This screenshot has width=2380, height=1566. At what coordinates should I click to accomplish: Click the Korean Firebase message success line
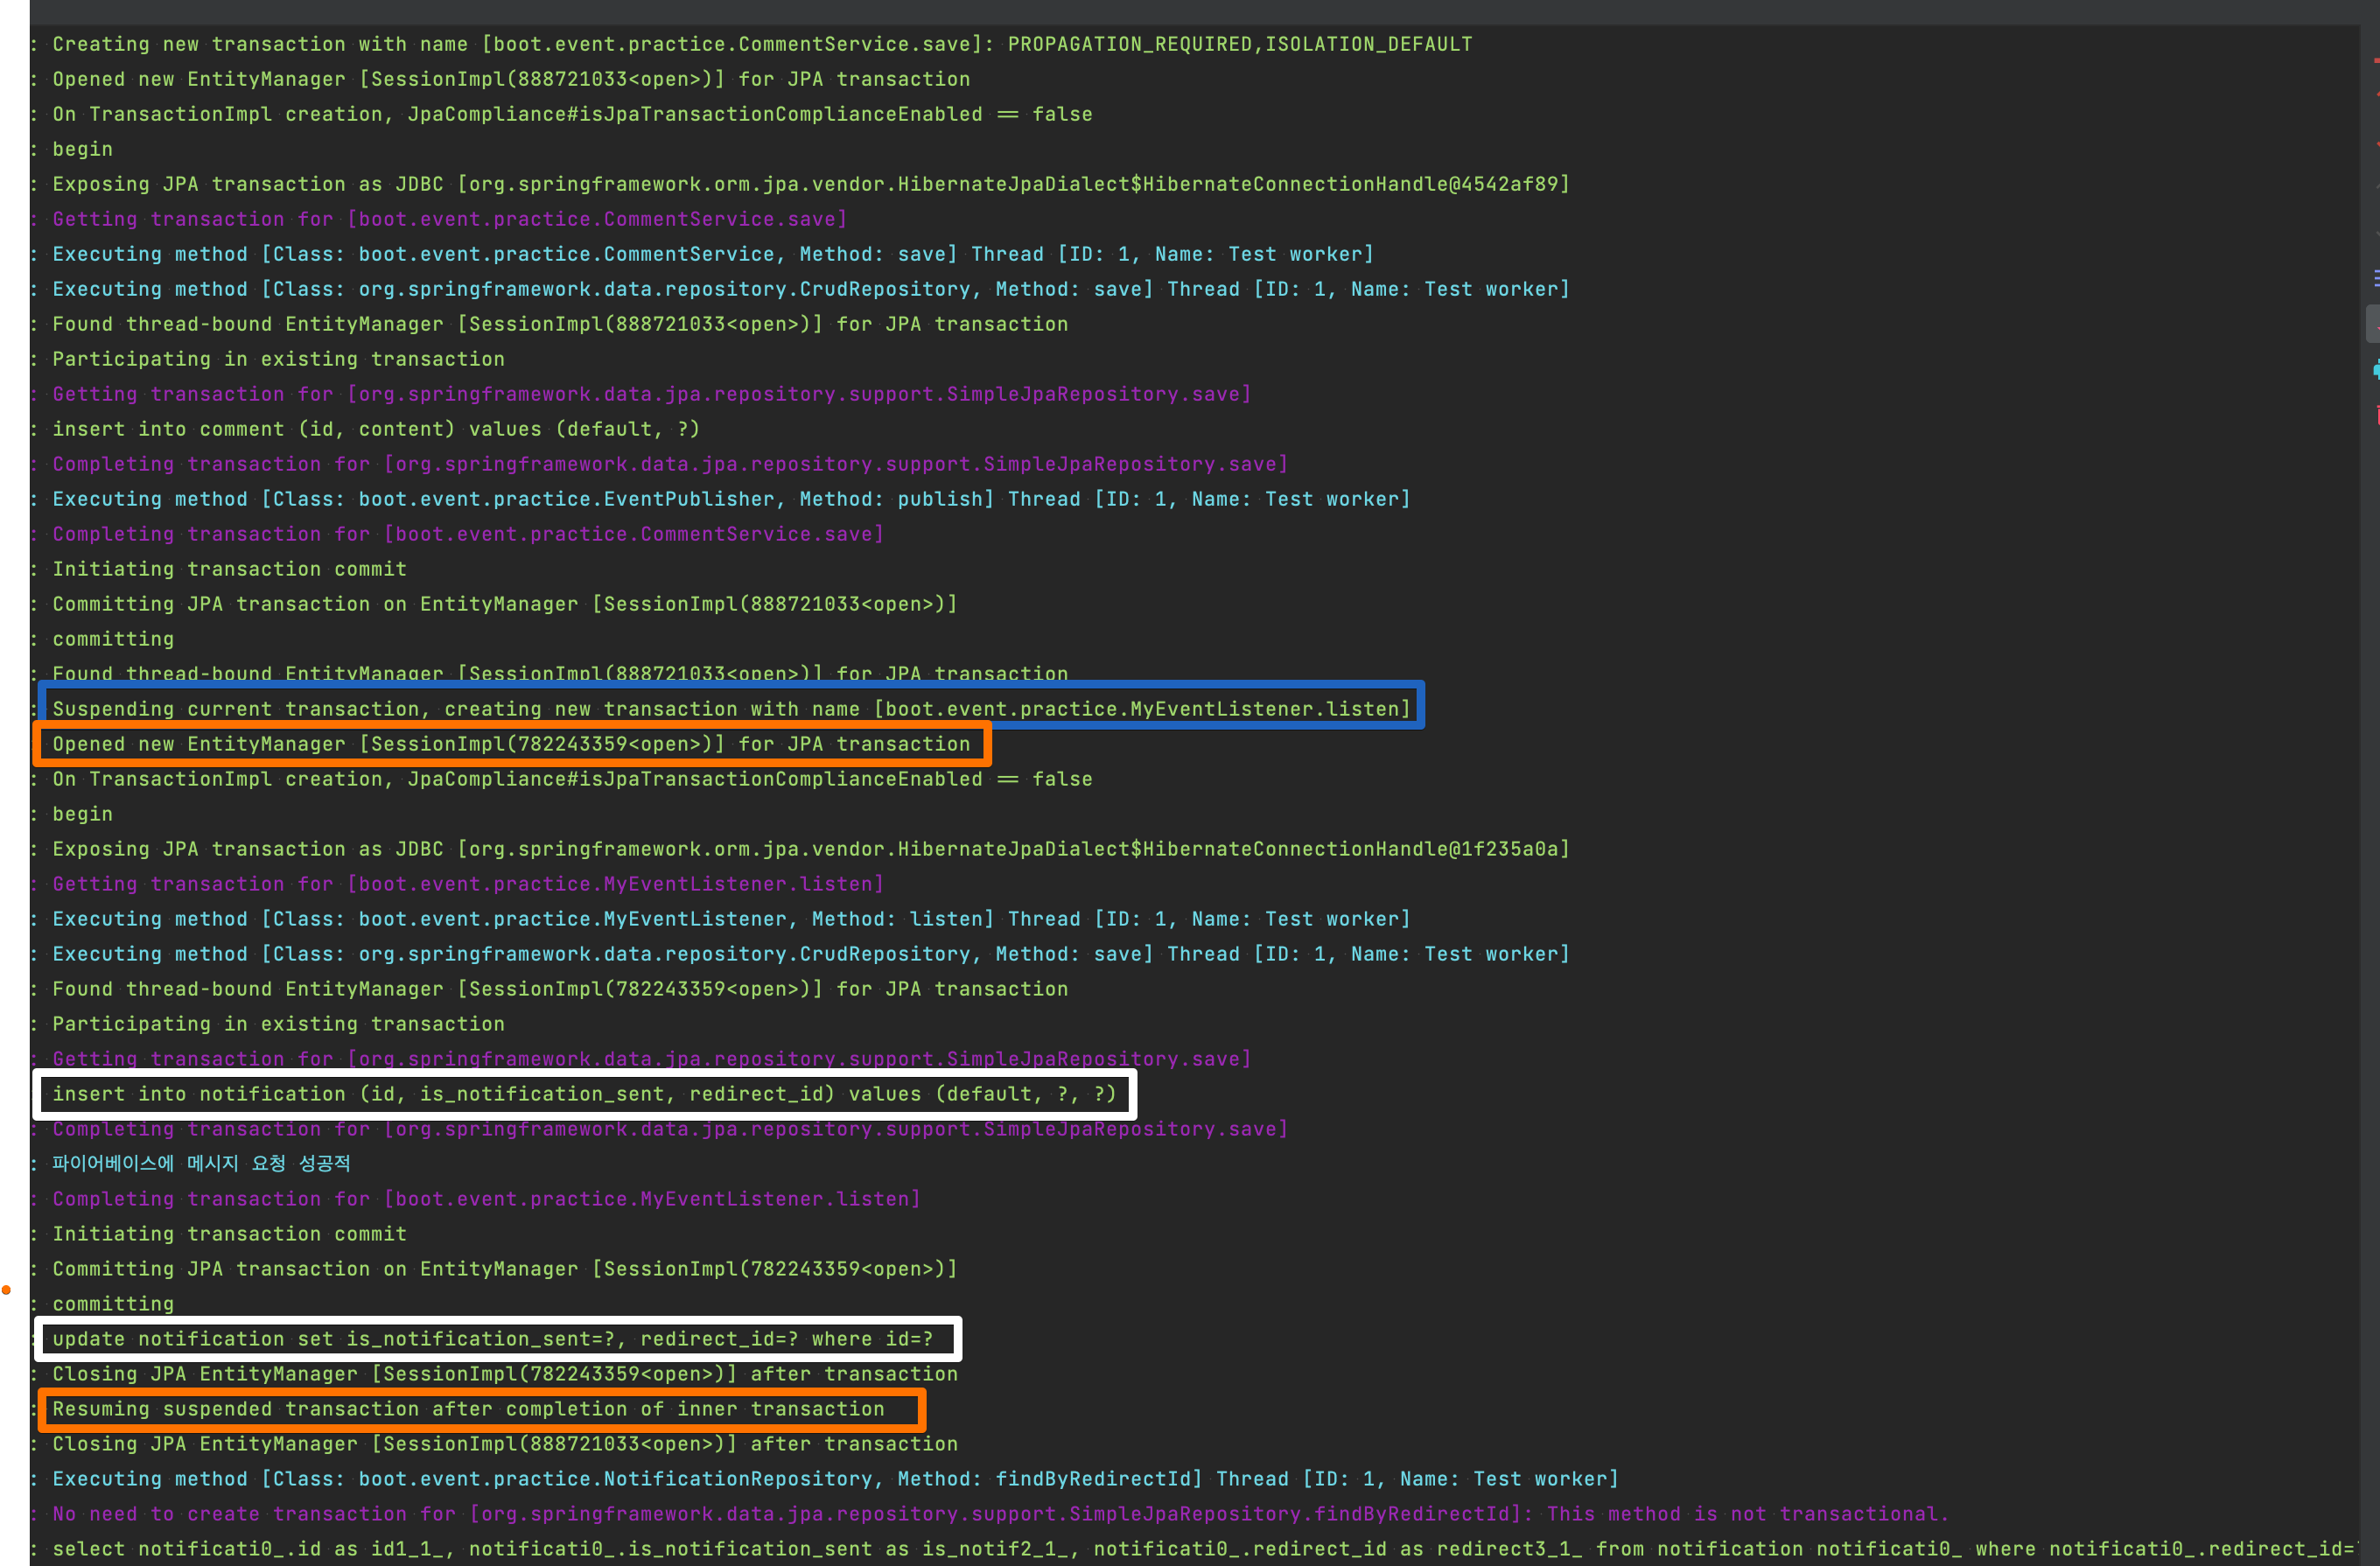(x=201, y=1164)
